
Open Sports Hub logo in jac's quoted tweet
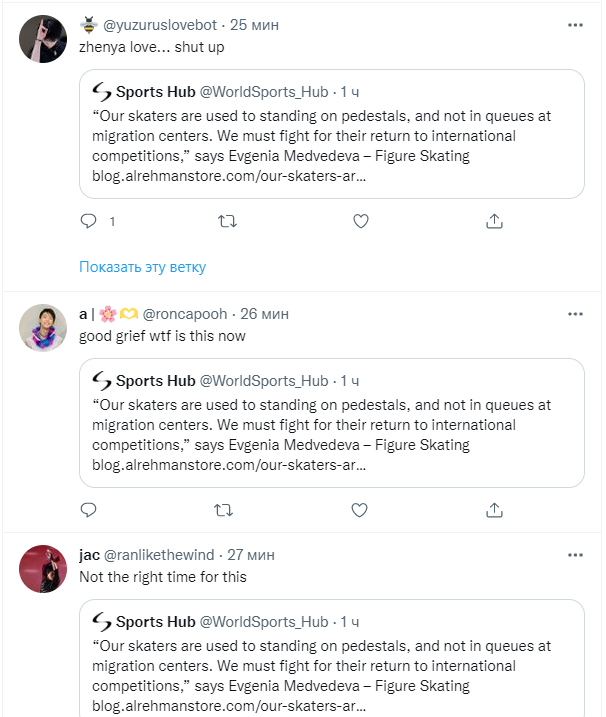pos(101,621)
